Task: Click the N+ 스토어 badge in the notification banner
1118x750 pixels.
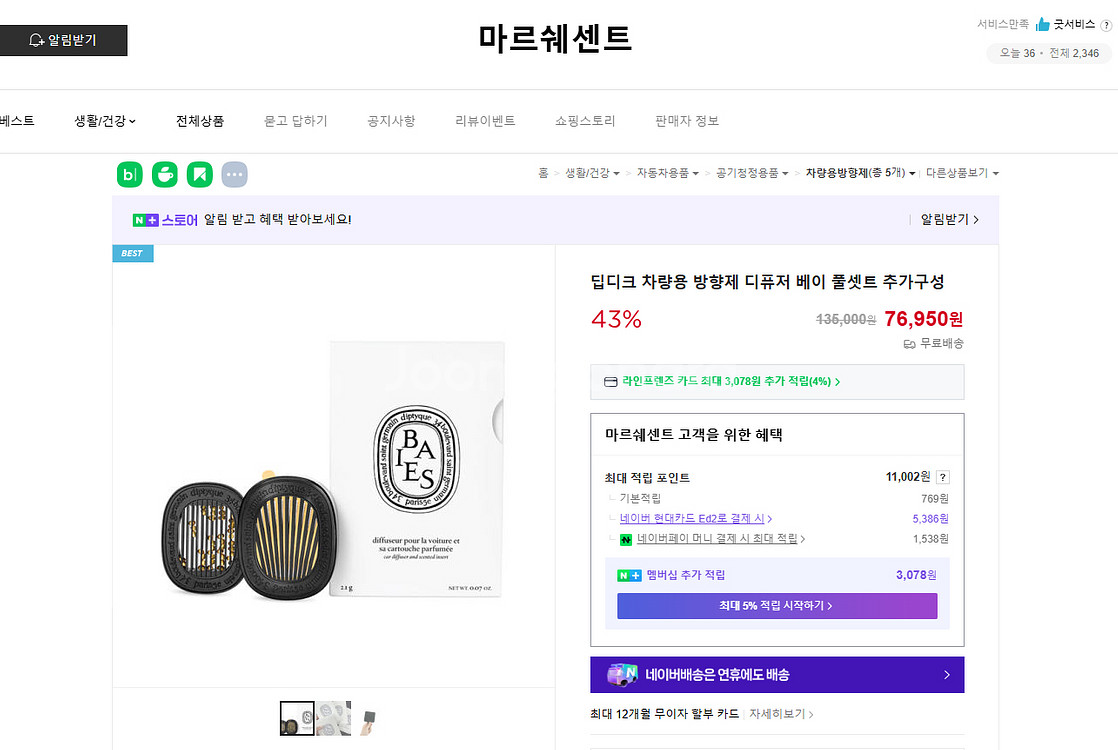Action: (x=148, y=219)
